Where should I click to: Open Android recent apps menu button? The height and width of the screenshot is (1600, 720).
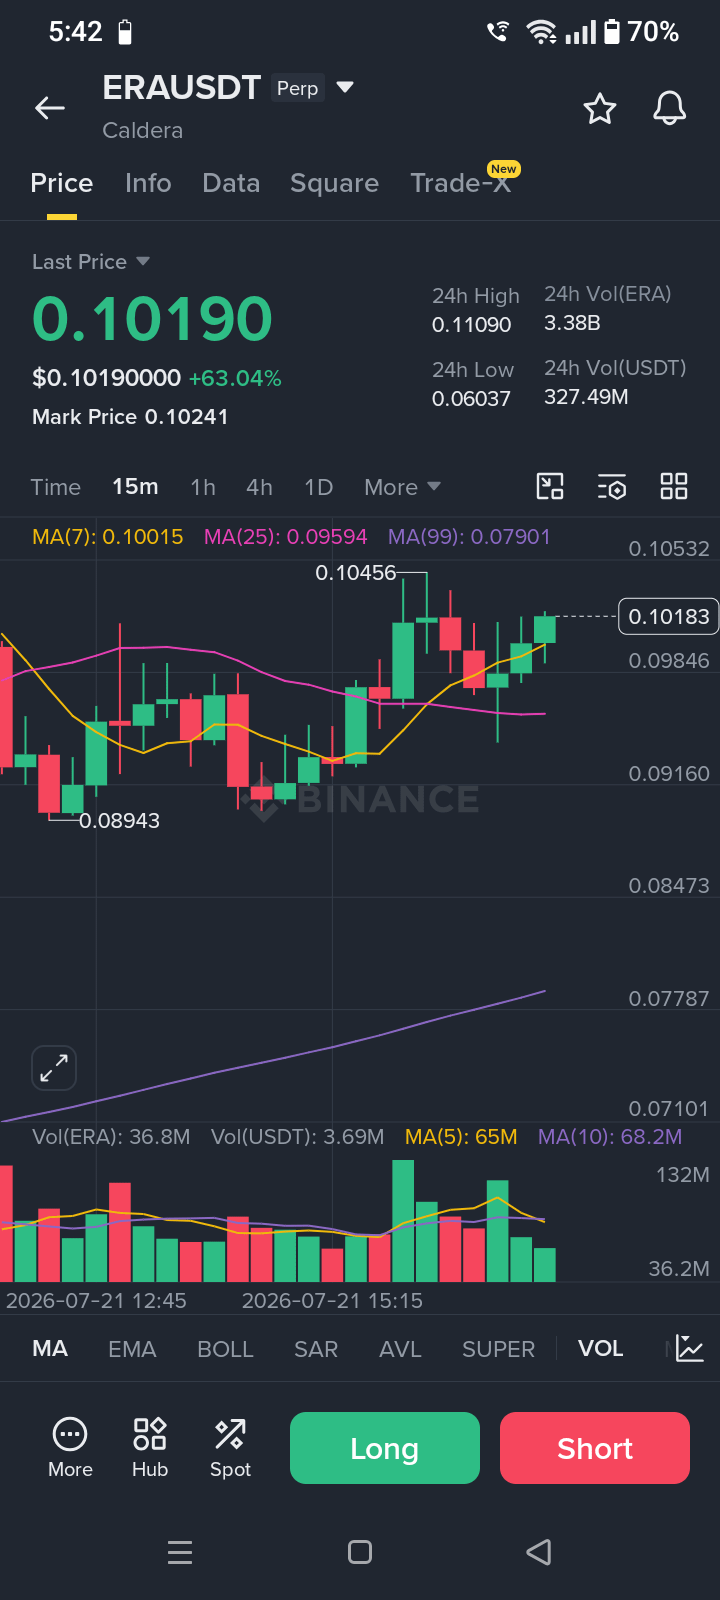pyautogui.click(x=180, y=1552)
